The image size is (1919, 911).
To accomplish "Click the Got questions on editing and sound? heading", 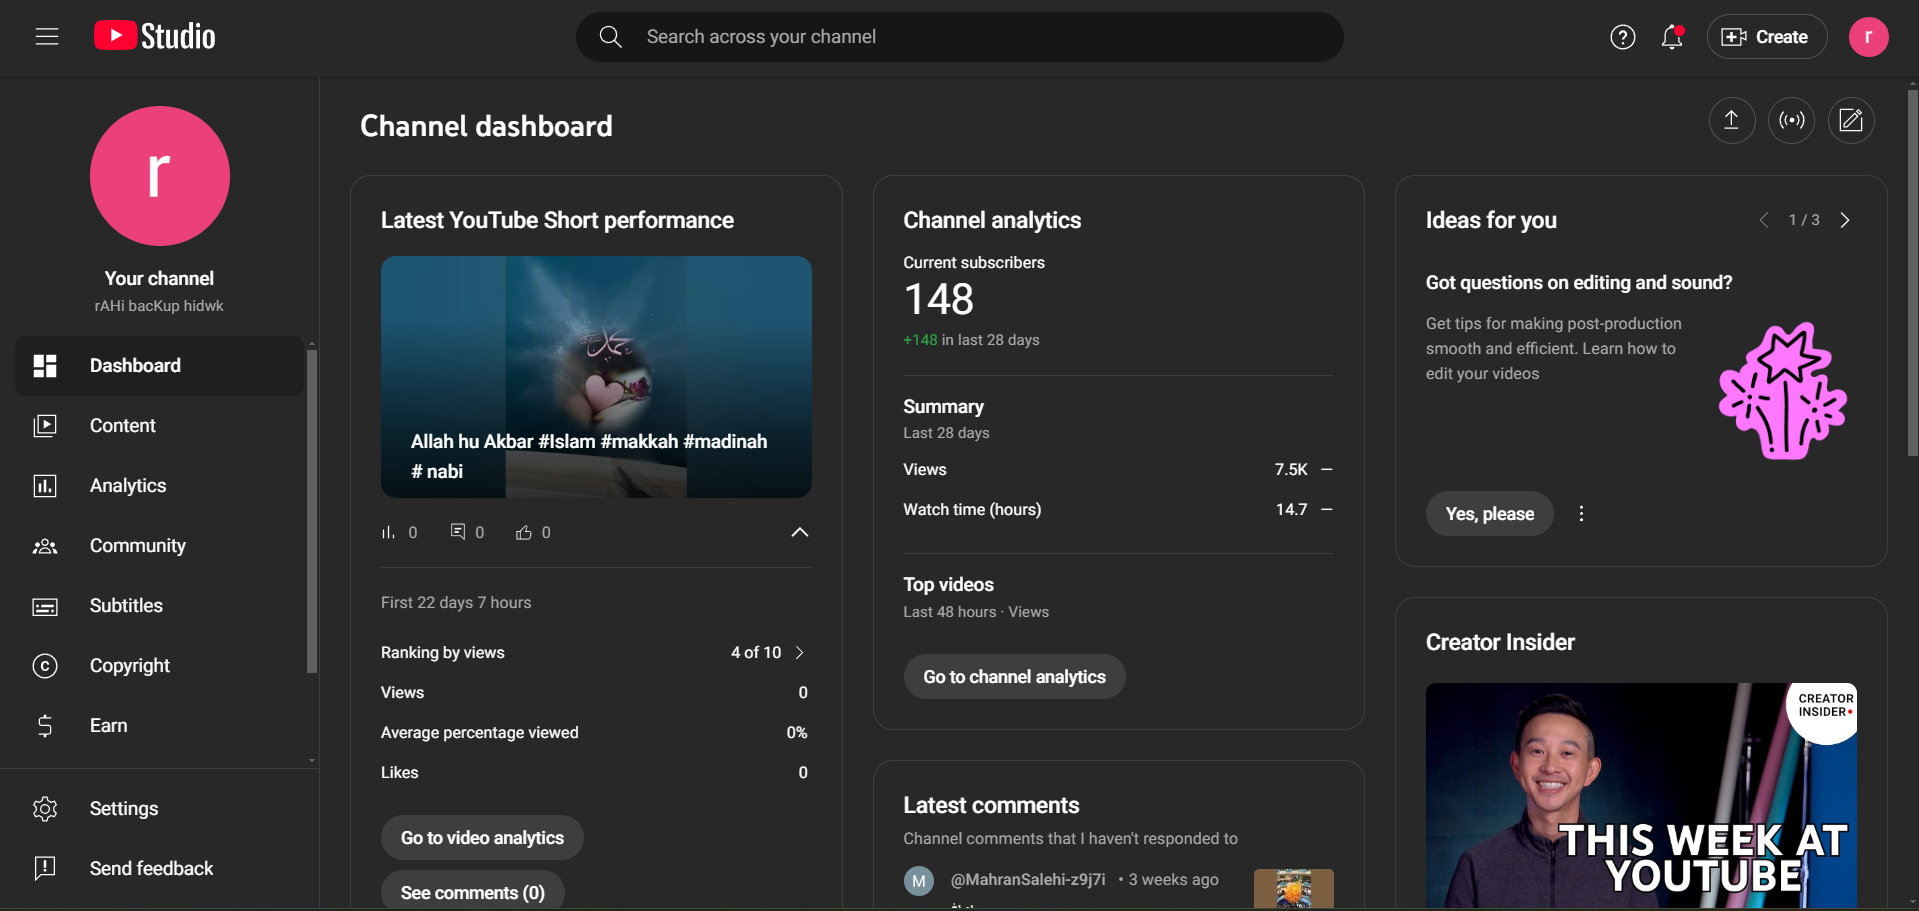I will 1579,283.
